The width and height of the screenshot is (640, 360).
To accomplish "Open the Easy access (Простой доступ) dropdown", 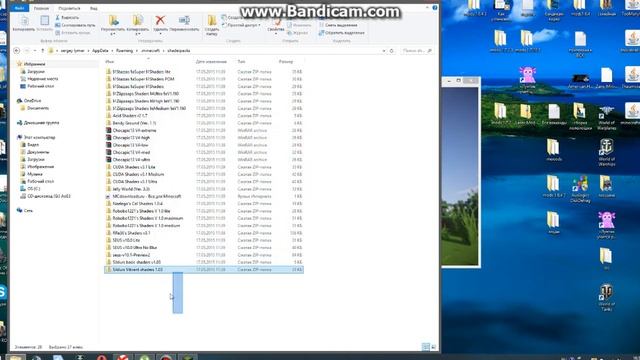I will pos(241,25).
